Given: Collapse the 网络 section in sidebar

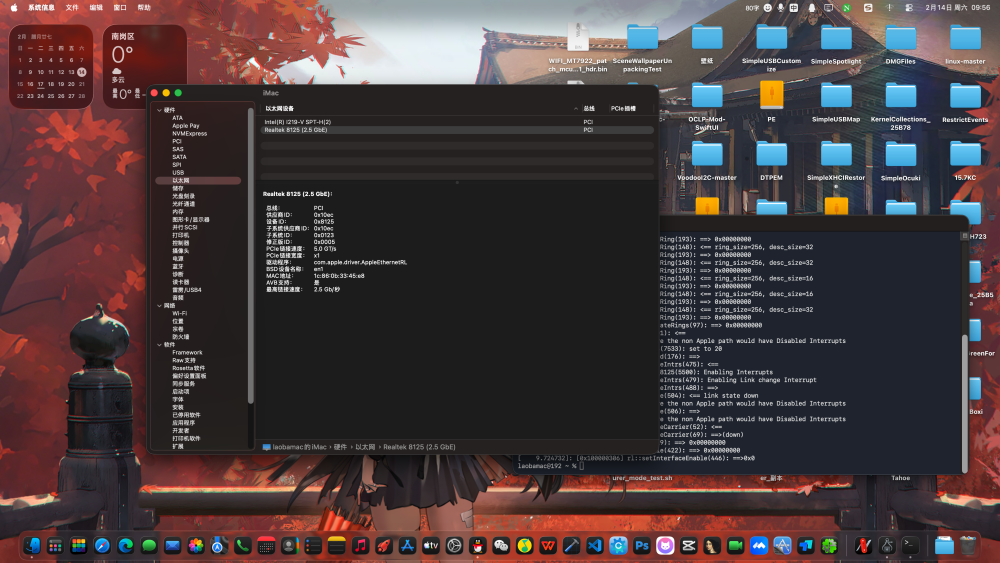Looking at the screenshot, I should pyautogui.click(x=159, y=306).
